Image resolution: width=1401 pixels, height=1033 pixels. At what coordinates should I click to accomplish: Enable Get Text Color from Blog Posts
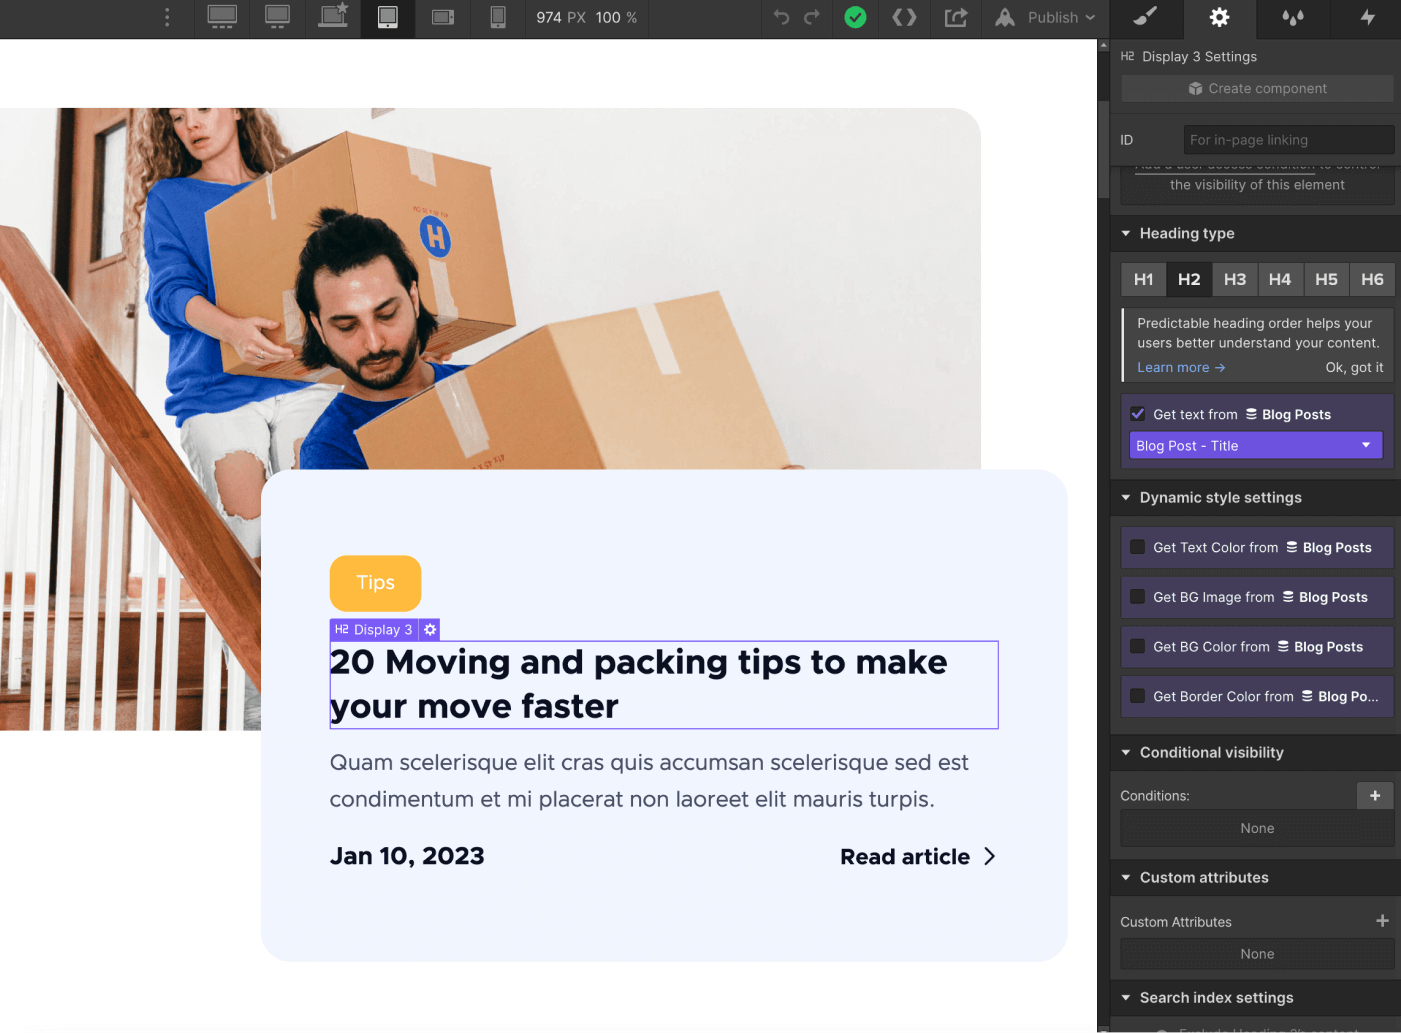(1137, 547)
